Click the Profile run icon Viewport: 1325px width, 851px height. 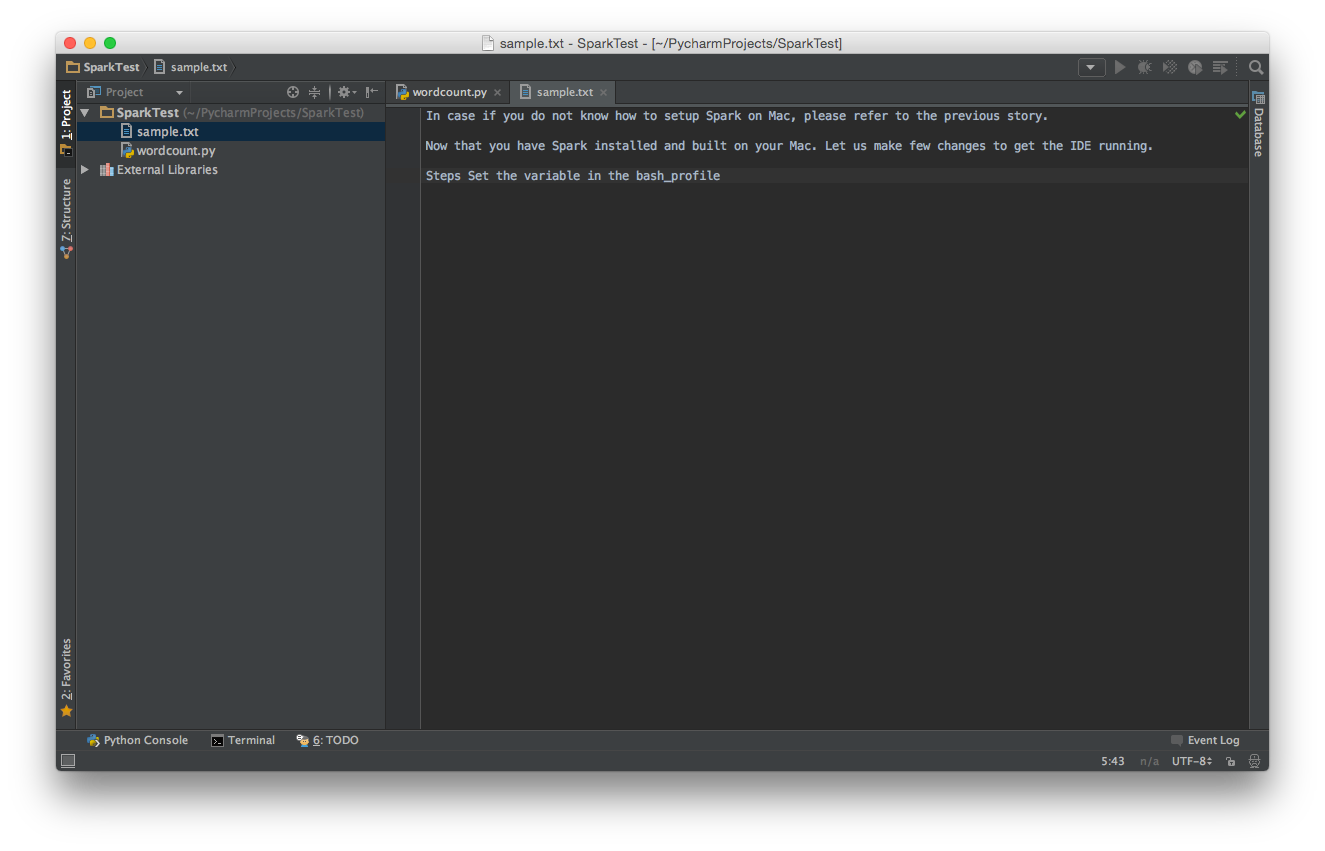(x=1195, y=67)
